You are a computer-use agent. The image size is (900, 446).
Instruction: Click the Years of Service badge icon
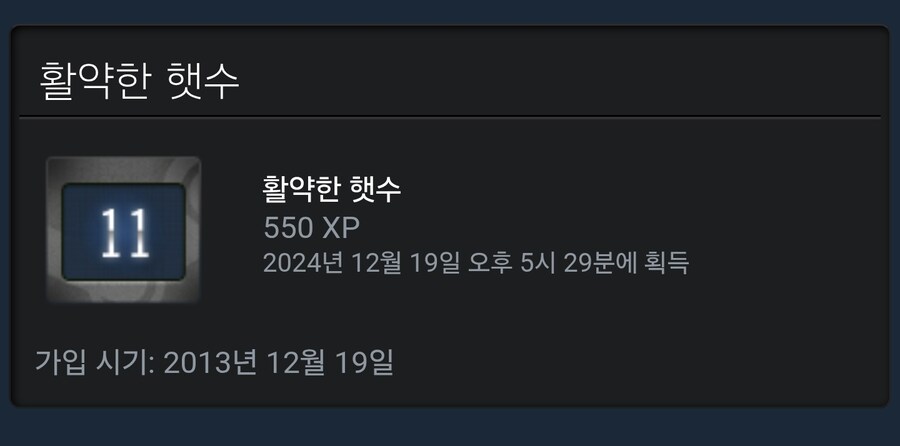(x=123, y=230)
